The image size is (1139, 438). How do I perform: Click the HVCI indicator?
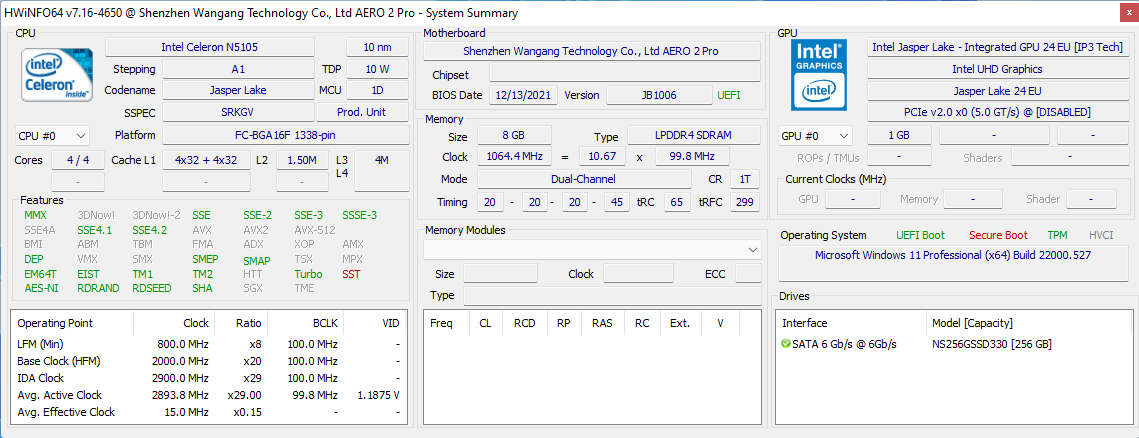(x=1101, y=235)
